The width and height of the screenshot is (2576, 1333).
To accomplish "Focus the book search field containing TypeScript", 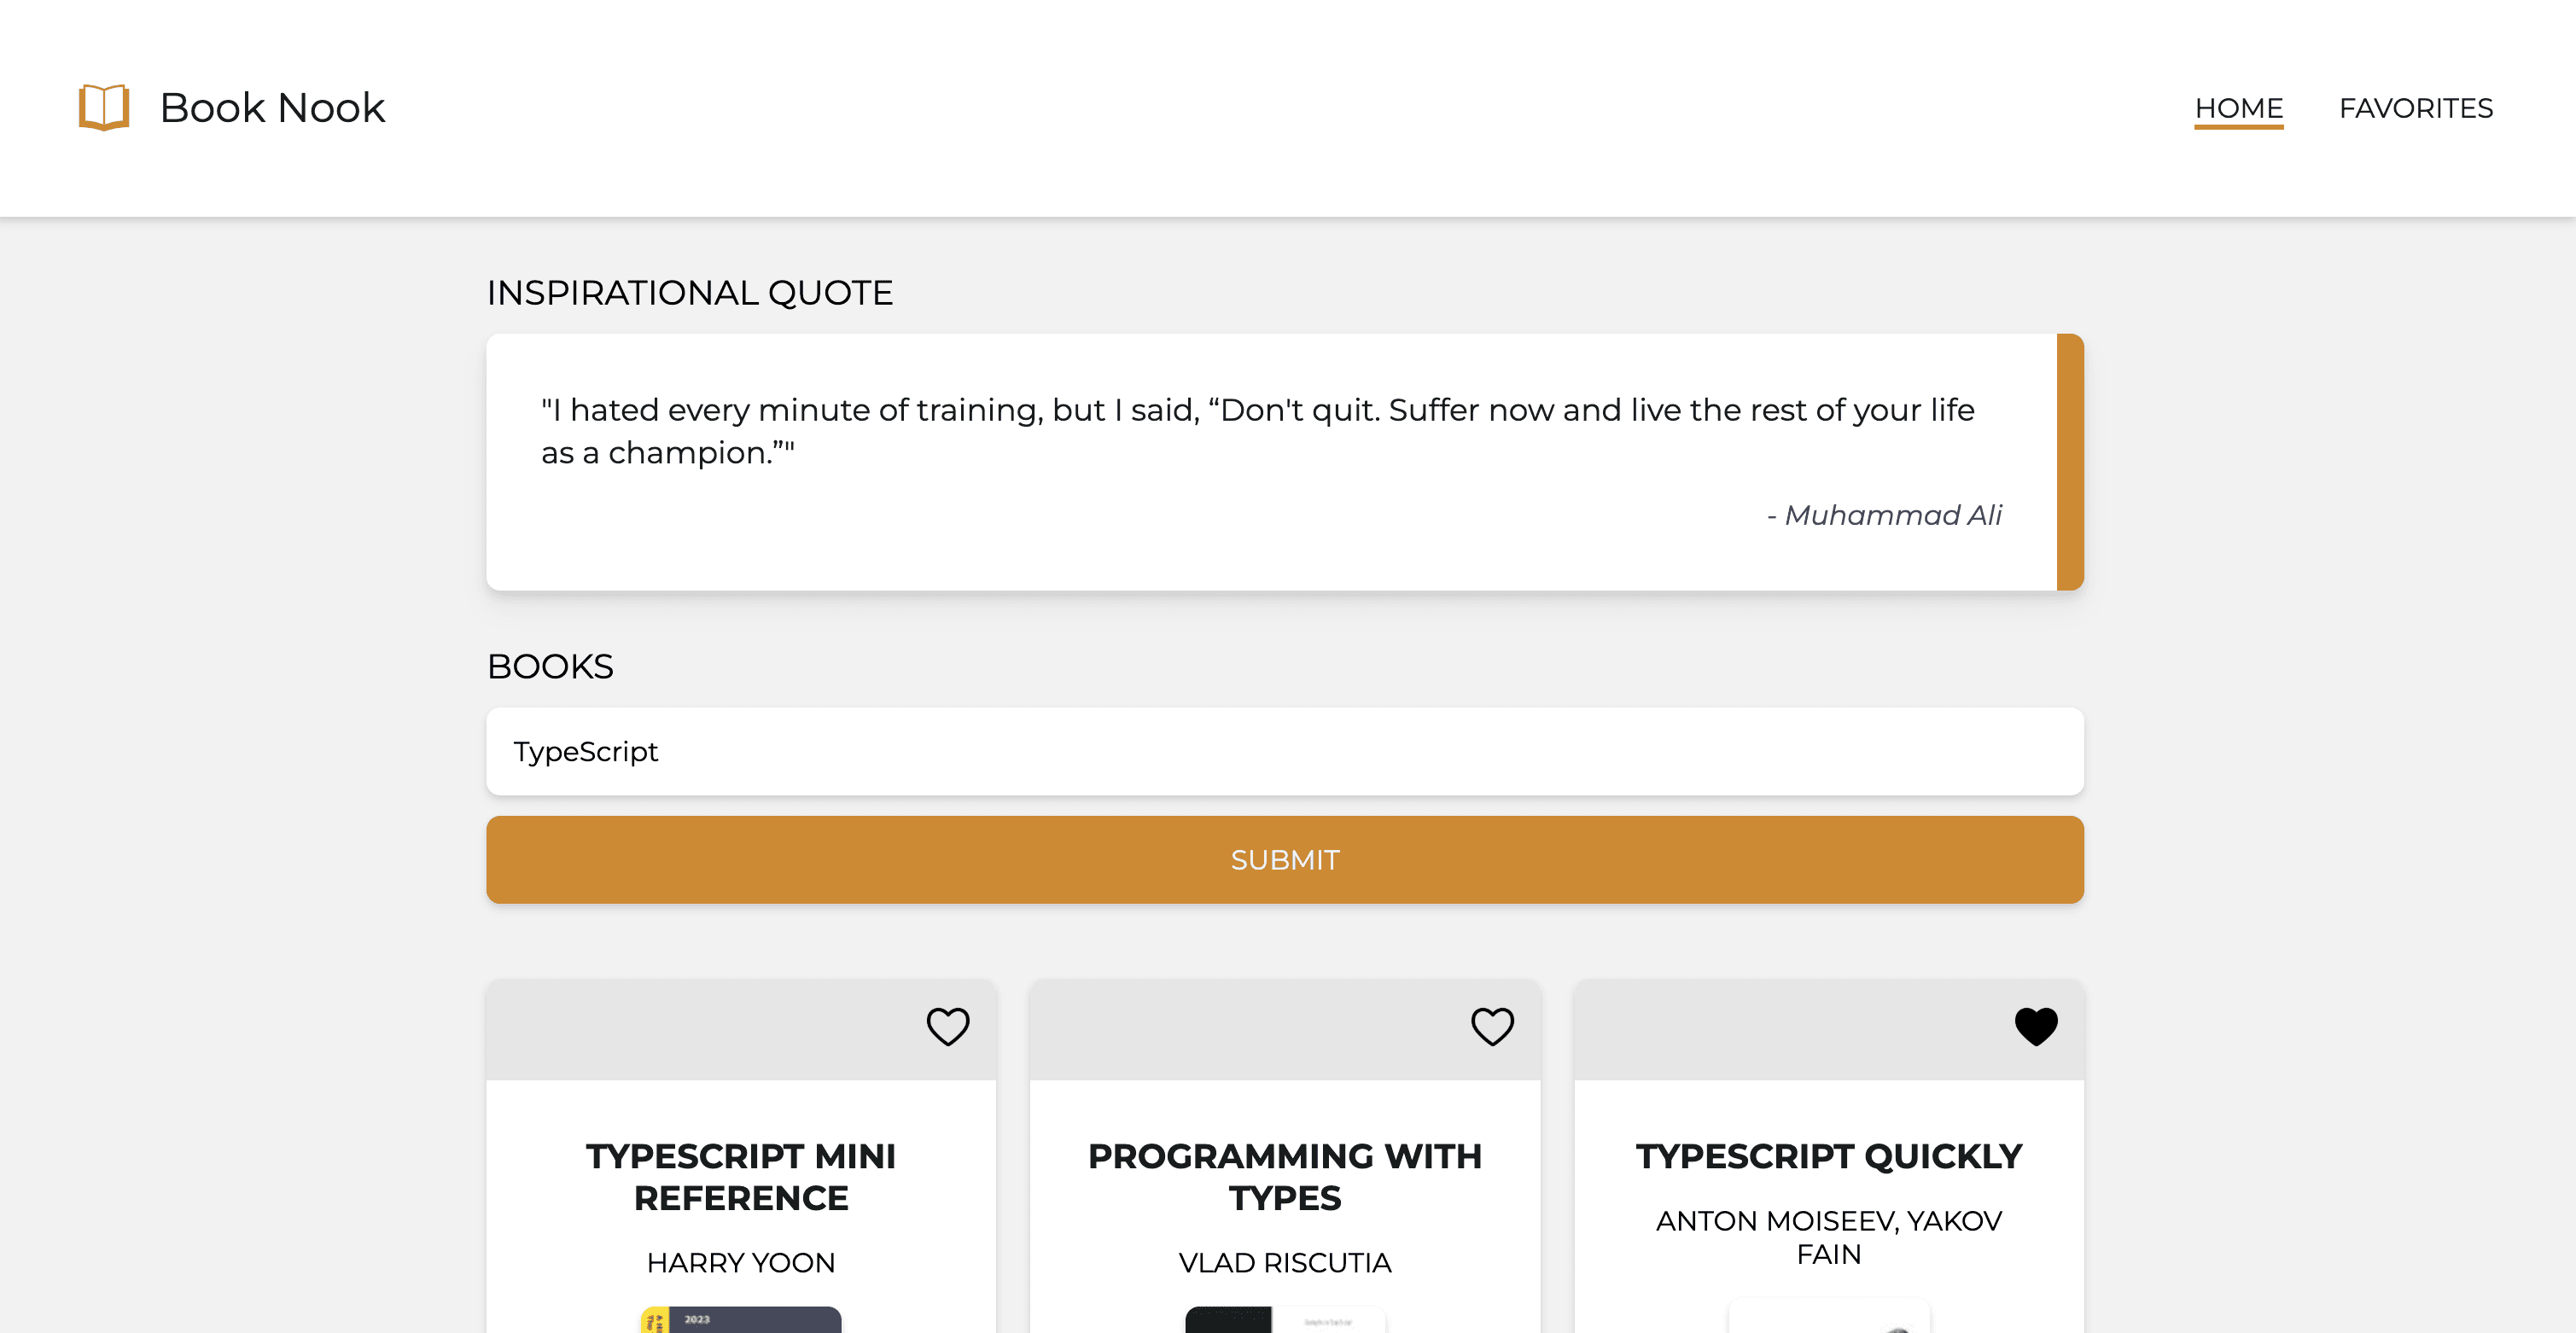I will pos(1284,752).
